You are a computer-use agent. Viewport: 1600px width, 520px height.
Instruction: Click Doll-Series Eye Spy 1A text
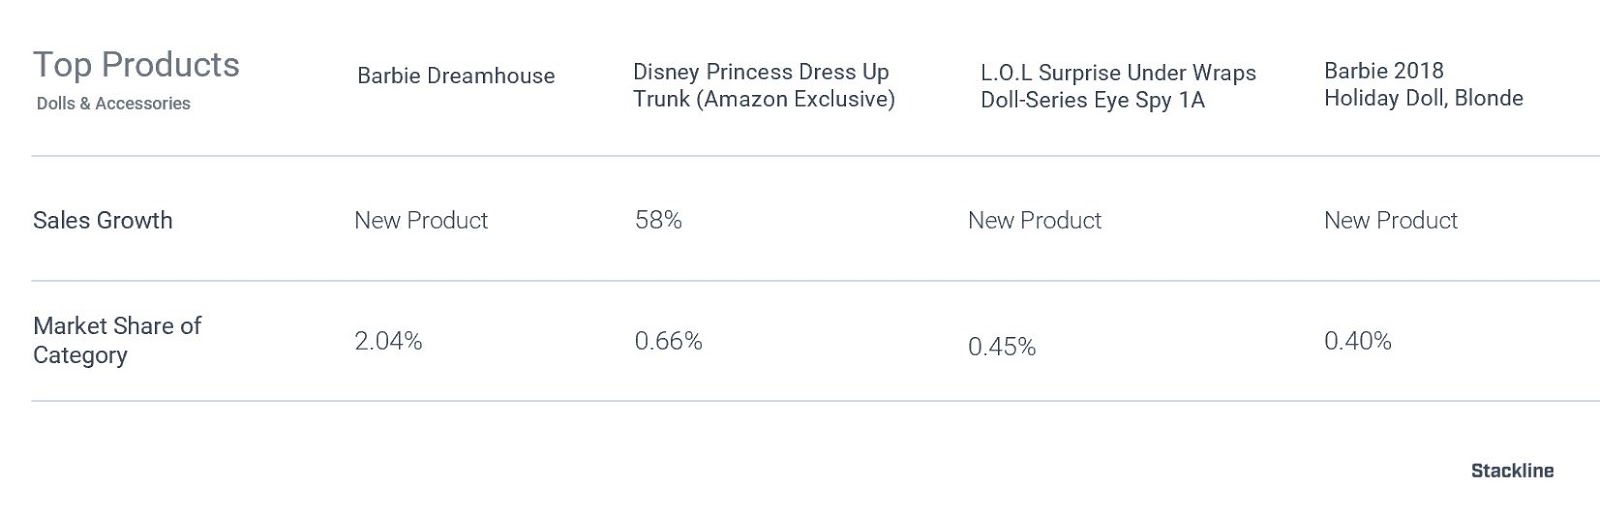click(1092, 100)
